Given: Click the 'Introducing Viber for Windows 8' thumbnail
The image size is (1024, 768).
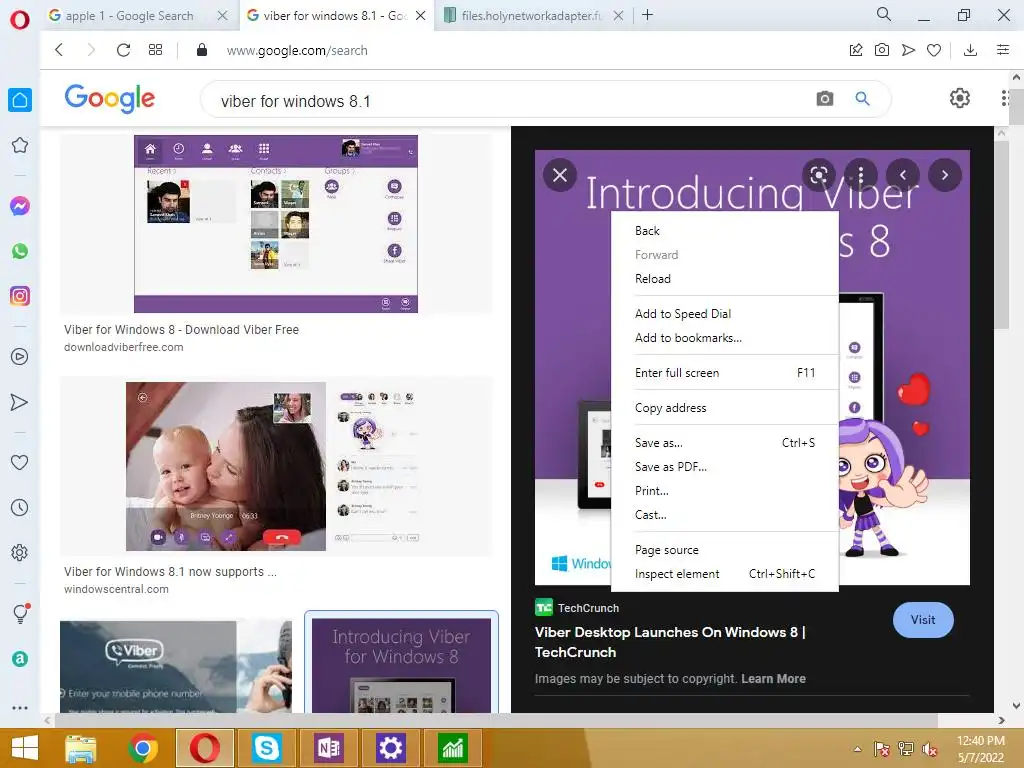Looking at the screenshot, I should point(401,665).
